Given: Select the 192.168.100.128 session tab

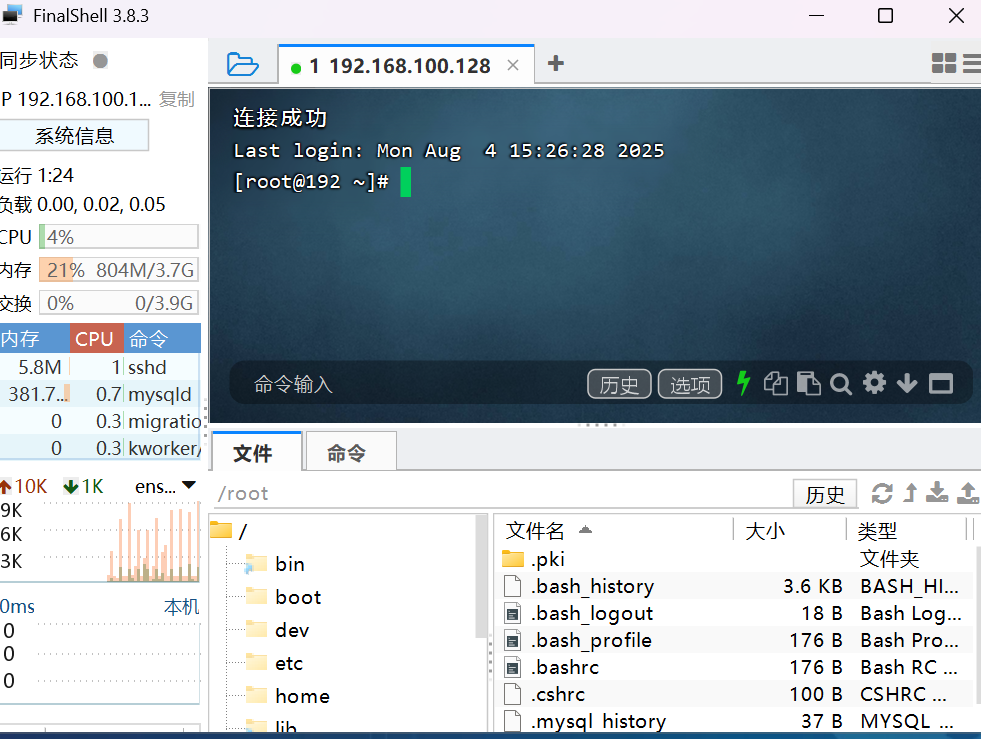Looking at the screenshot, I should pyautogui.click(x=405, y=65).
